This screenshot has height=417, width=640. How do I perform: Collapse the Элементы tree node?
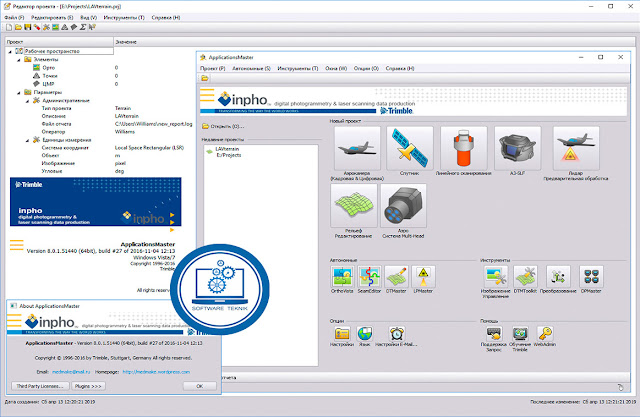coord(19,60)
